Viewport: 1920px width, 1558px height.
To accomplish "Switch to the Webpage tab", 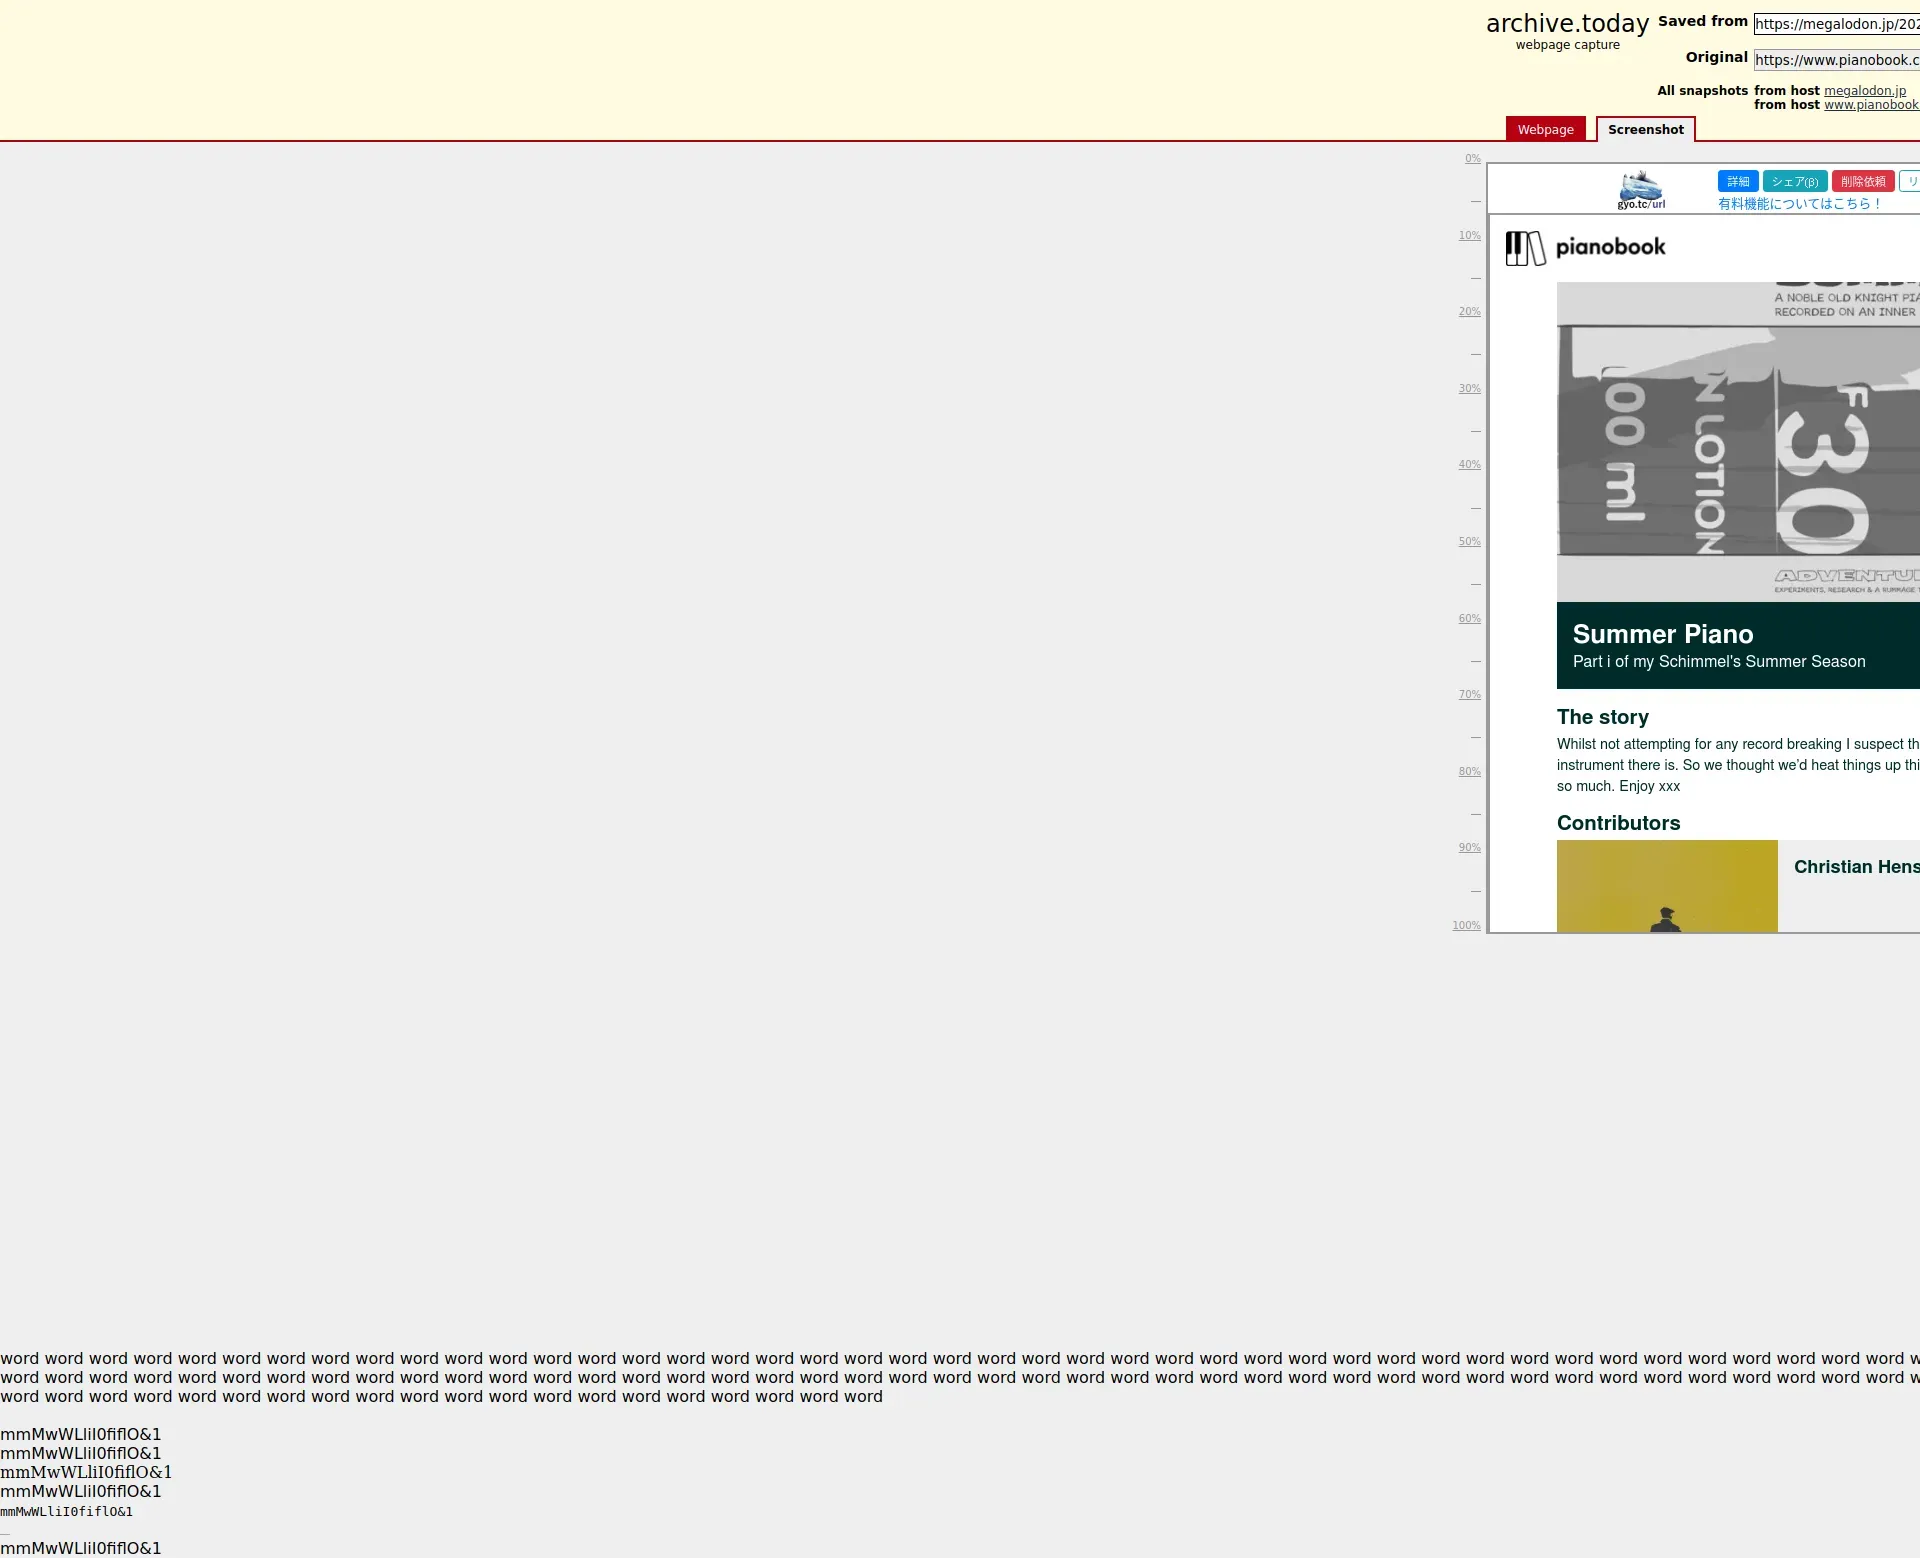I will click(x=1545, y=130).
